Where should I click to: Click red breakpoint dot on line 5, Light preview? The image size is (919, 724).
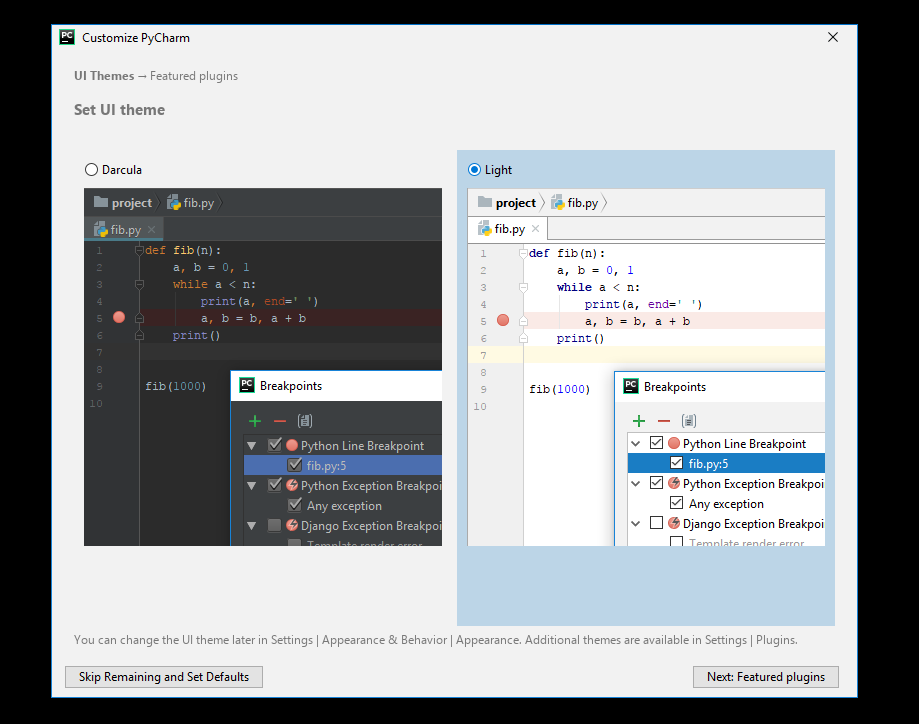[x=503, y=320]
